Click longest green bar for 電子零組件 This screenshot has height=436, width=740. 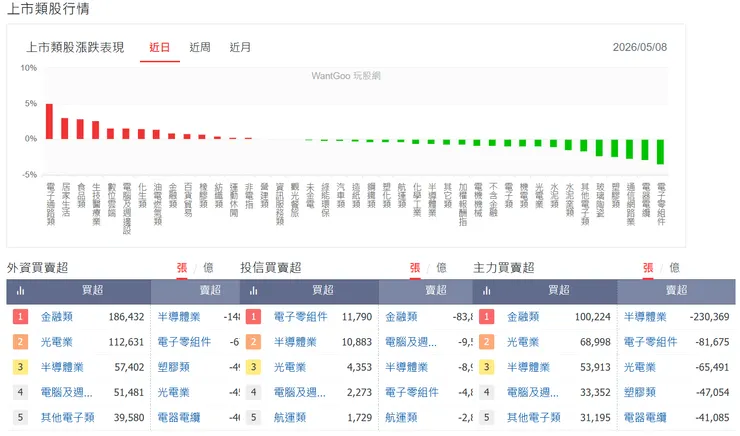[661, 151]
